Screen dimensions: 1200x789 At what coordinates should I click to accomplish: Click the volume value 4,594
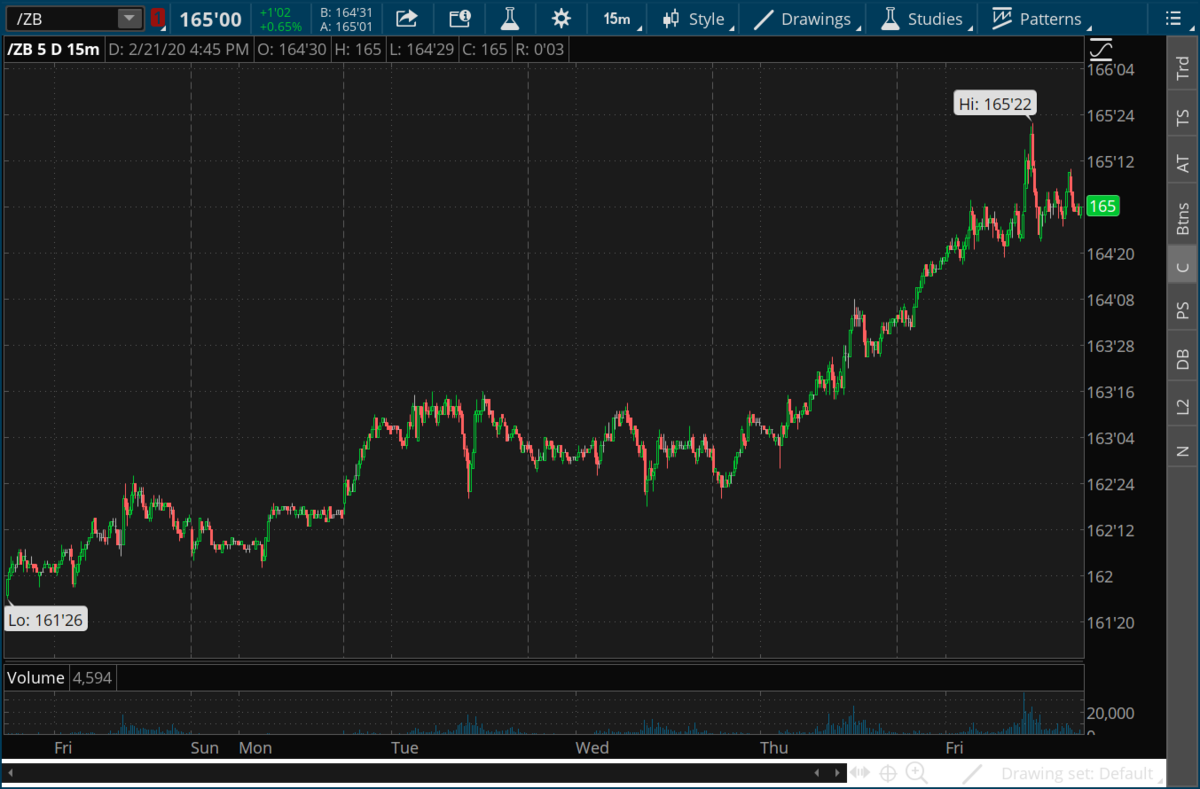pyautogui.click(x=91, y=678)
